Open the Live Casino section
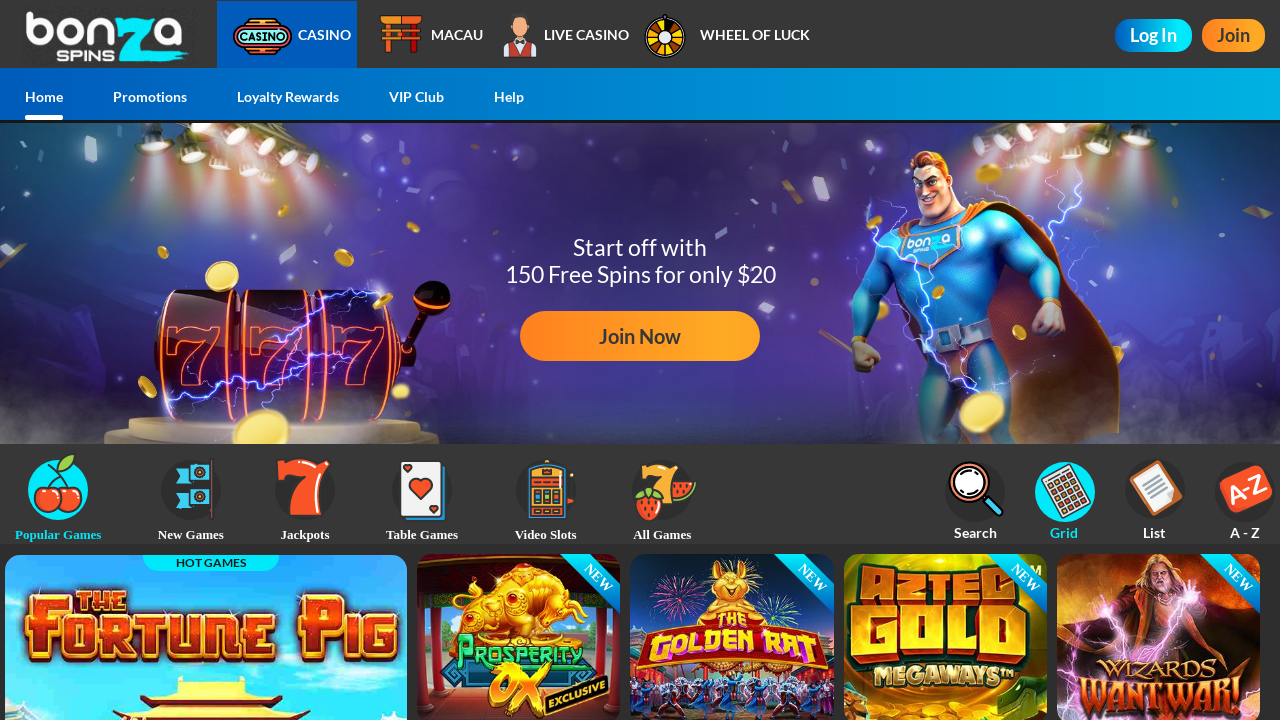The height and width of the screenshot is (720, 1280). tap(566, 35)
